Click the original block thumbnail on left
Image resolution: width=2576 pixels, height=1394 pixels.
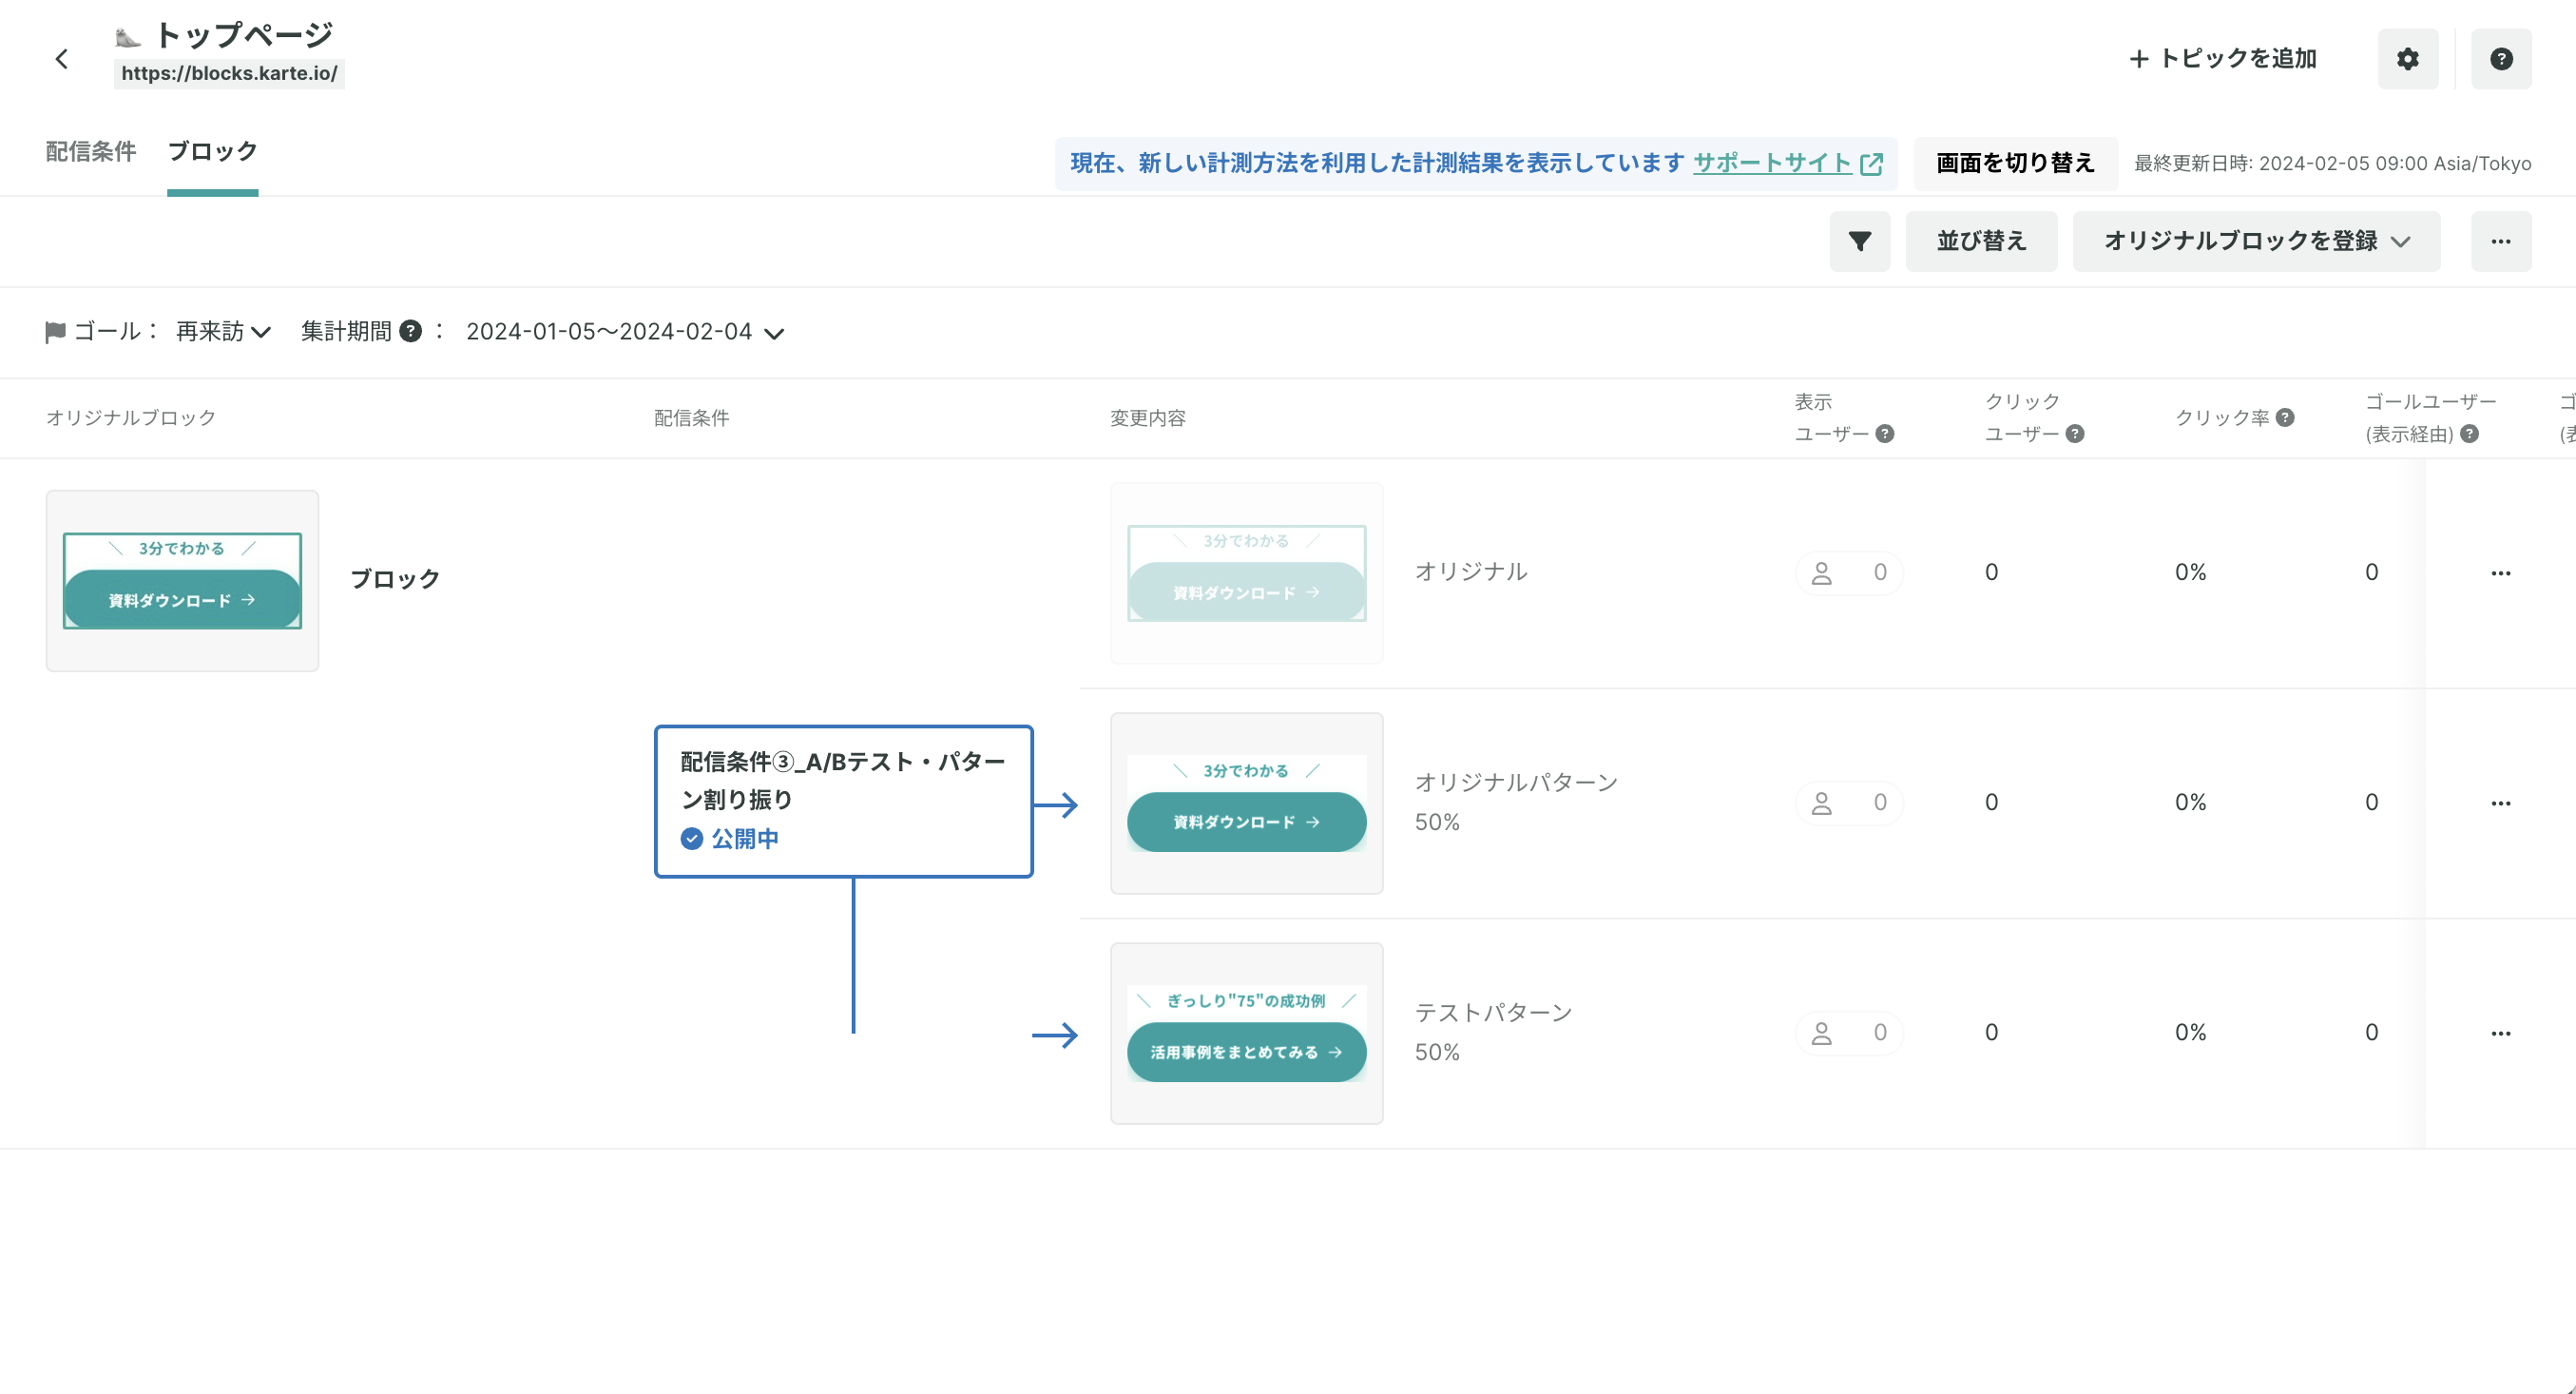click(x=182, y=580)
